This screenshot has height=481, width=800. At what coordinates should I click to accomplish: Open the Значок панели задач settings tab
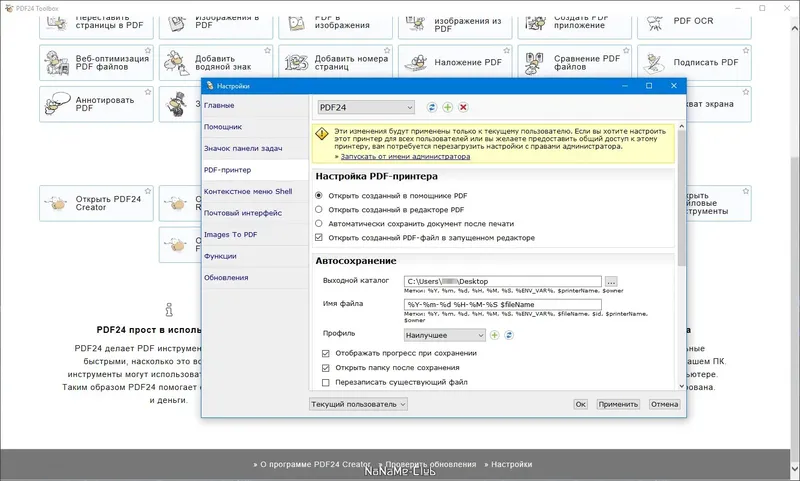[x=255, y=148]
